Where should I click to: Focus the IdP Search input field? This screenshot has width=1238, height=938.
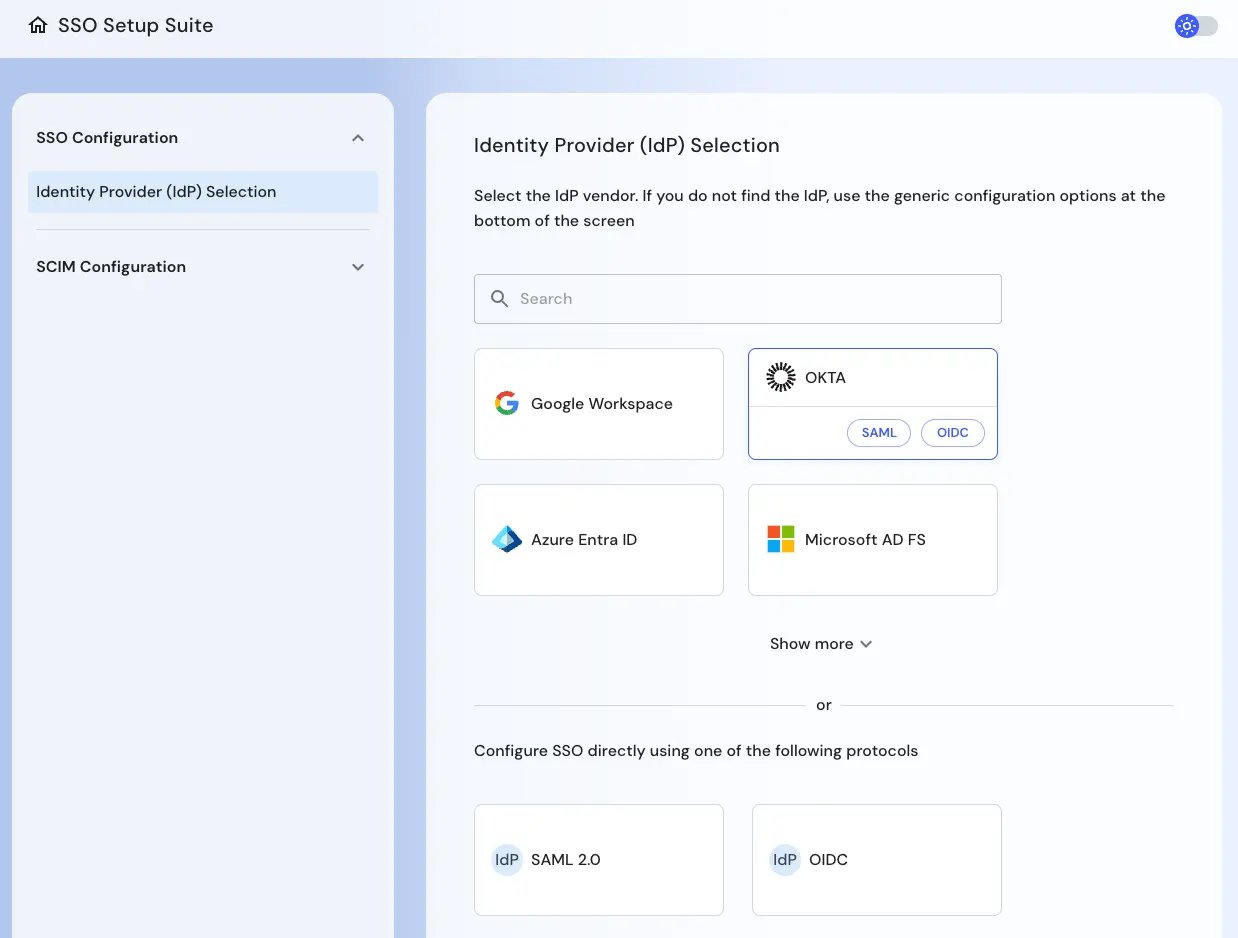(x=737, y=299)
